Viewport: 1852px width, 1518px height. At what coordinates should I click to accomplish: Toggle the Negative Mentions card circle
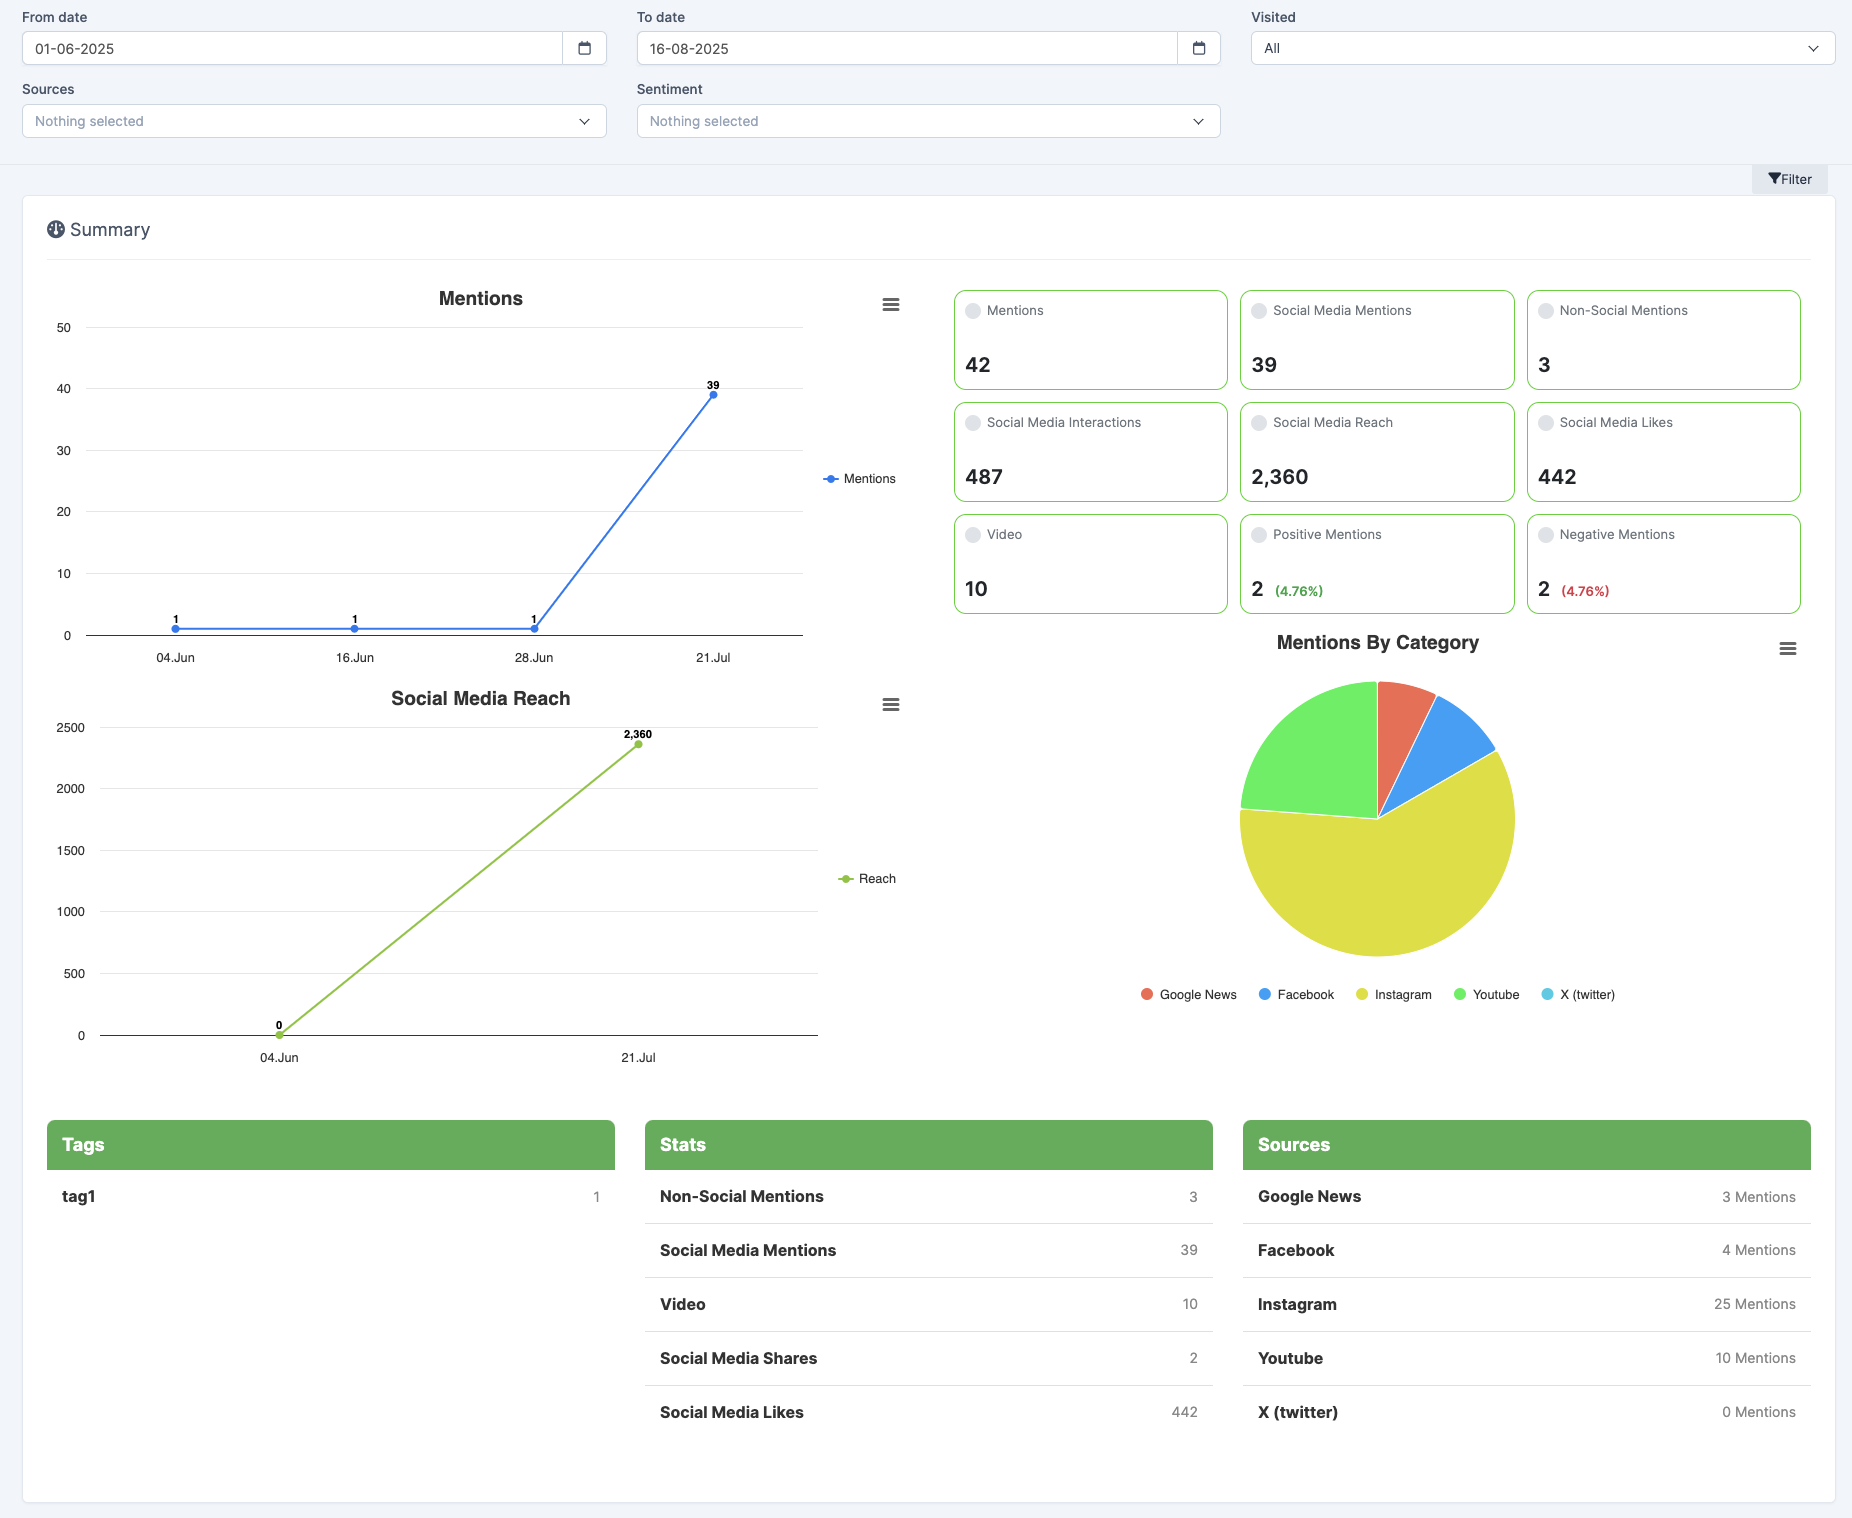[x=1546, y=535]
